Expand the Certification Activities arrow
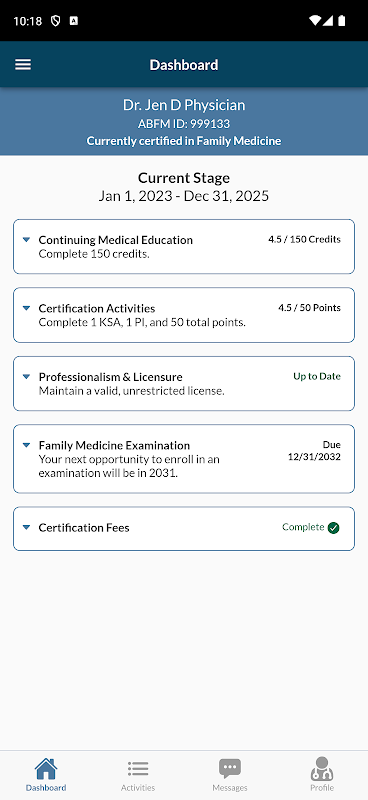Screen dimensions: 368x800 point(27,308)
